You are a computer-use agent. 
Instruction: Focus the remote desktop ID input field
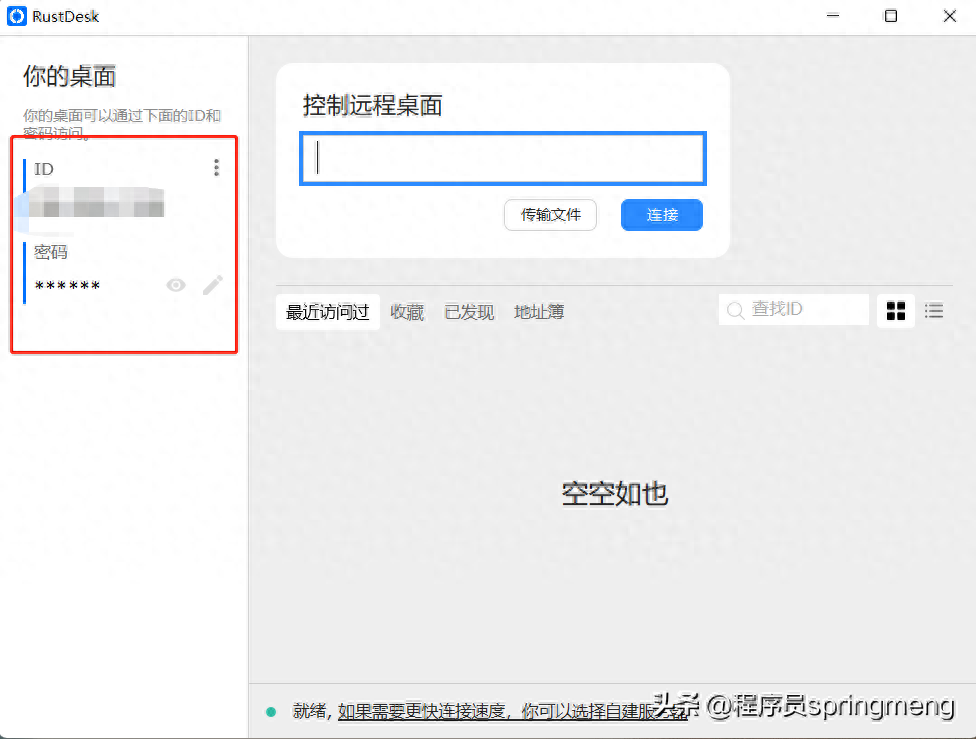click(x=503, y=158)
